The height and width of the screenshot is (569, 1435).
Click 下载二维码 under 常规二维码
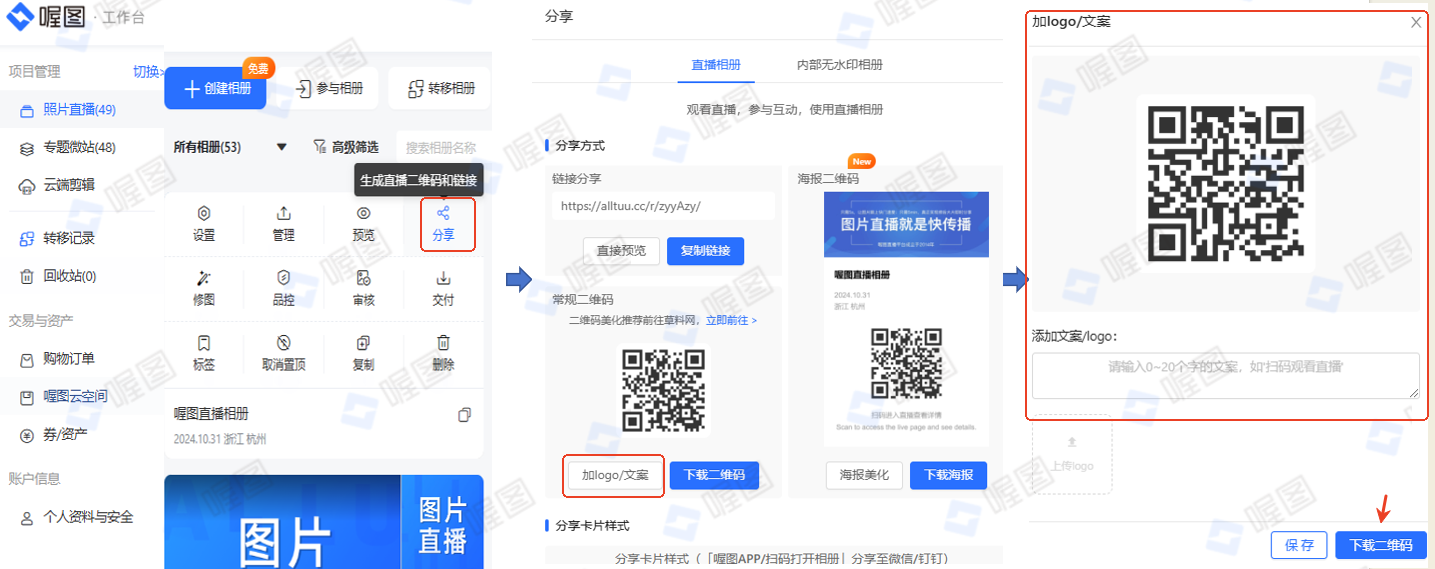pos(714,475)
